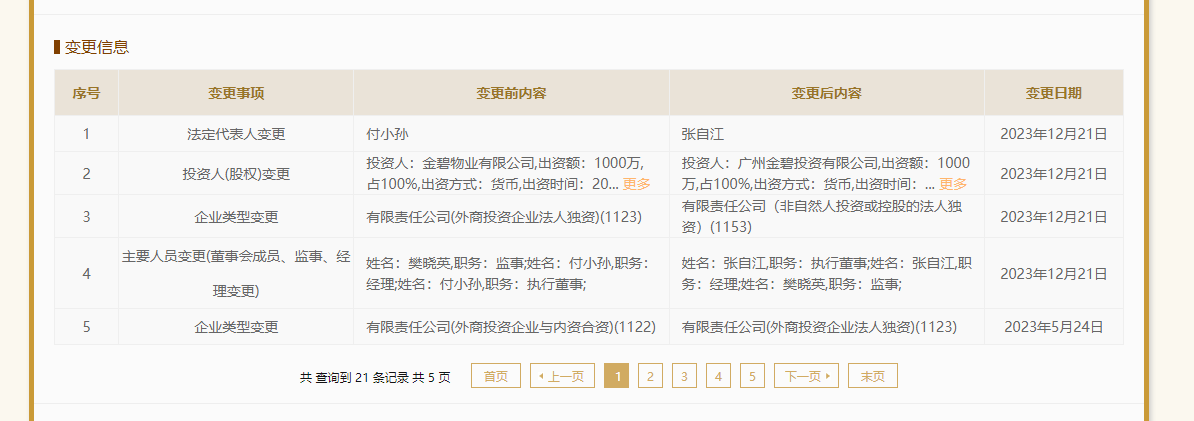This screenshot has width=1194, height=421.
Task: Select the 法定代表人变更 row entry
Action: [x=236, y=133]
